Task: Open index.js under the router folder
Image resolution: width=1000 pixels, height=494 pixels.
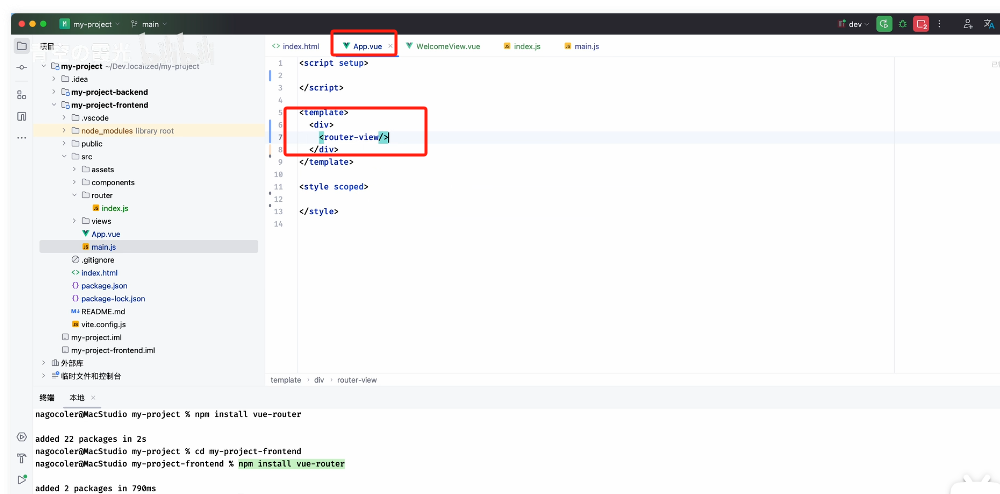Action: [110, 208]
